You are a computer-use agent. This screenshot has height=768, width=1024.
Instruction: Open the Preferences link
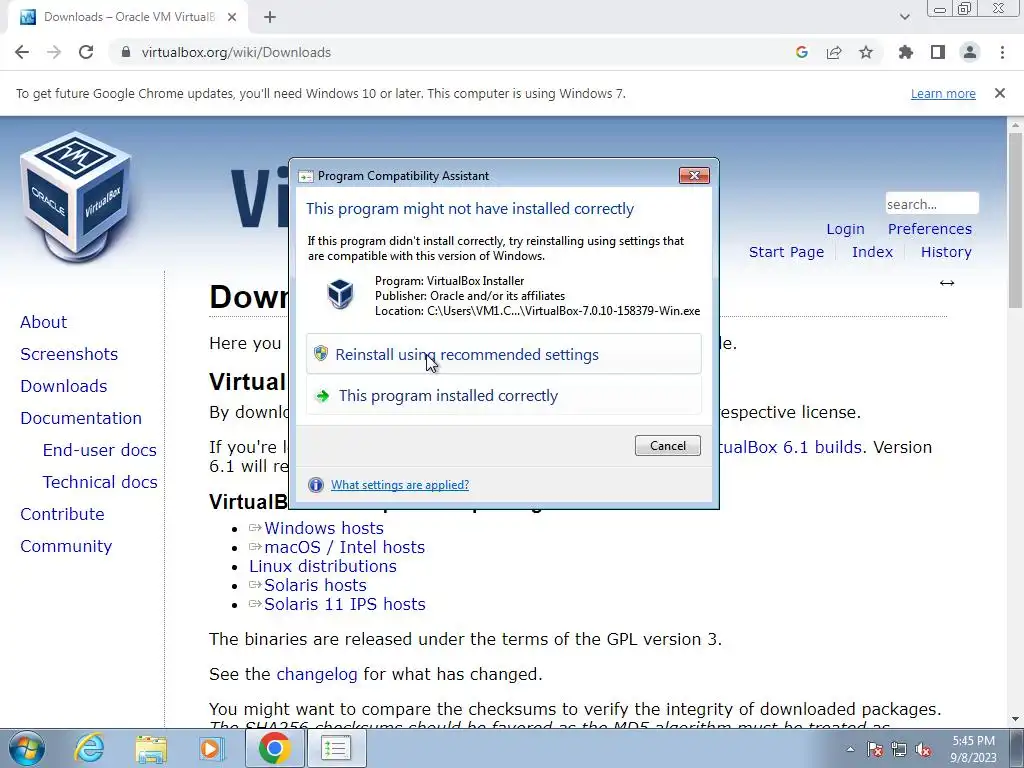[929, 229]
